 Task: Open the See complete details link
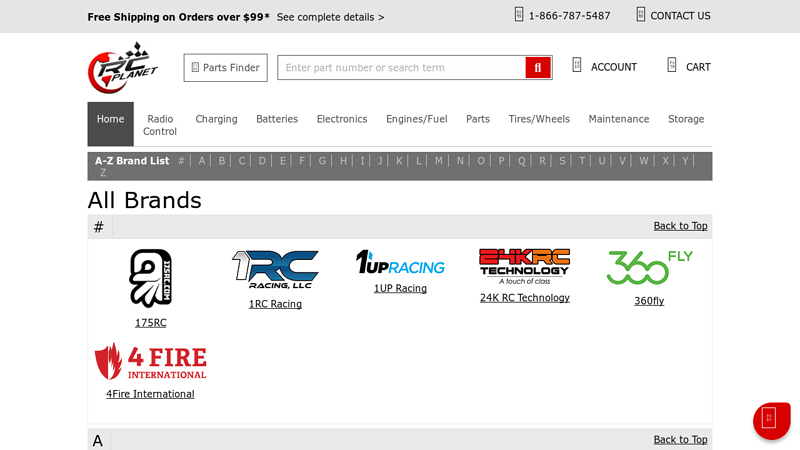click(330, 17)
